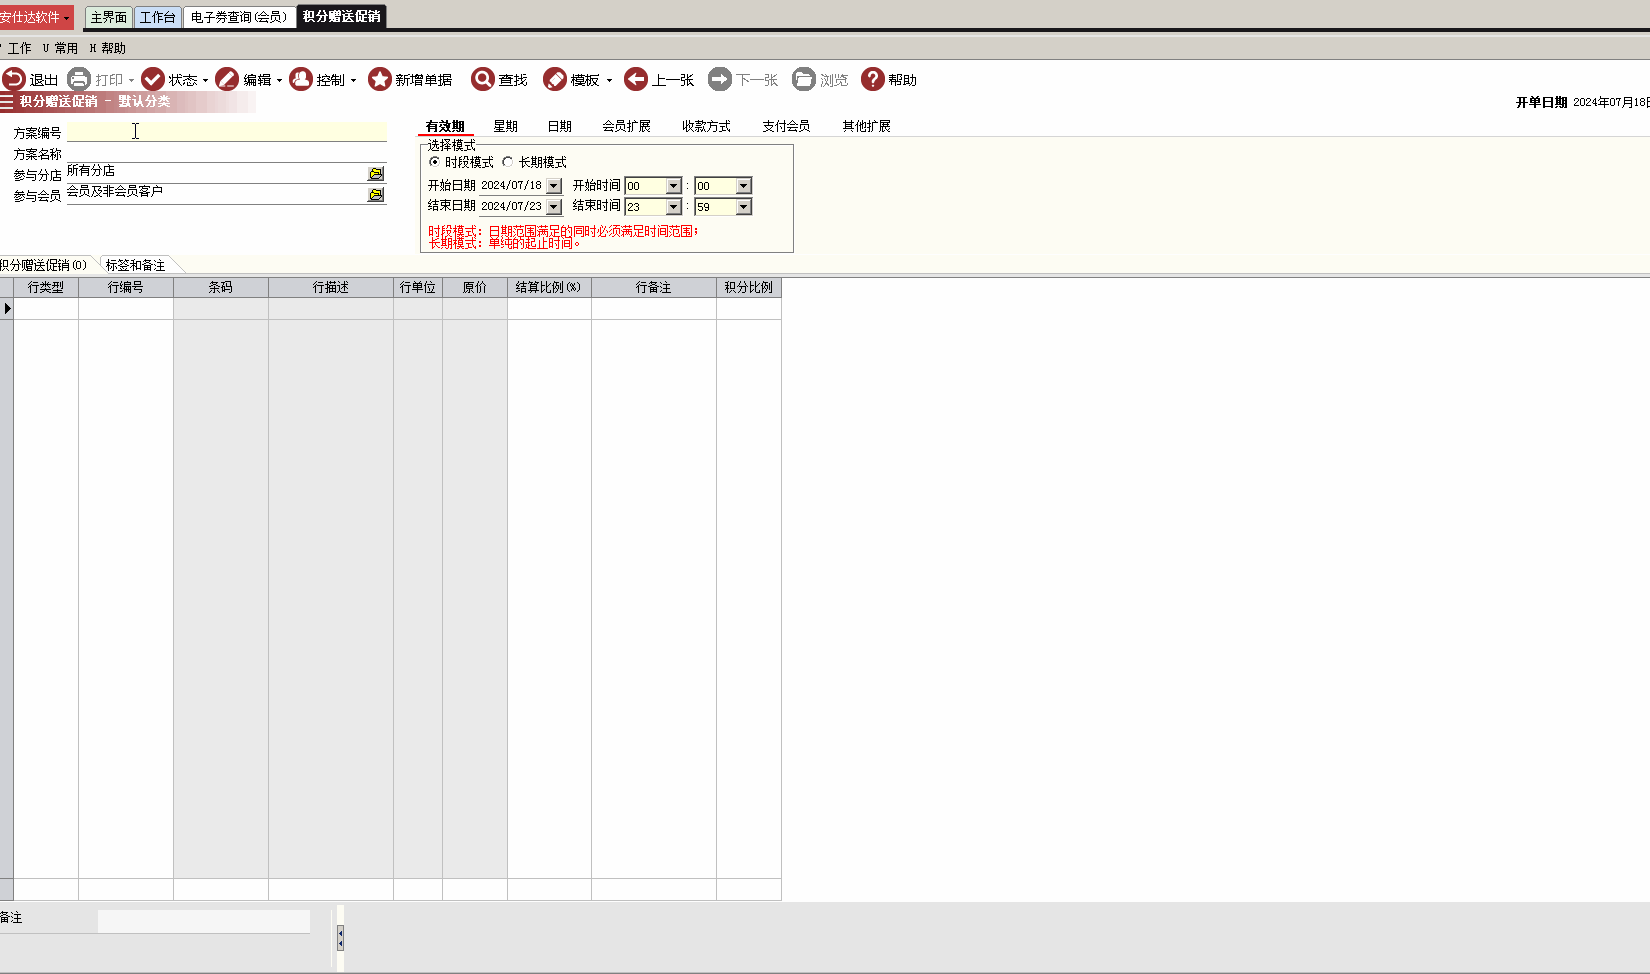
Task: Open the 常用 menu
Action: pos(61,48)
